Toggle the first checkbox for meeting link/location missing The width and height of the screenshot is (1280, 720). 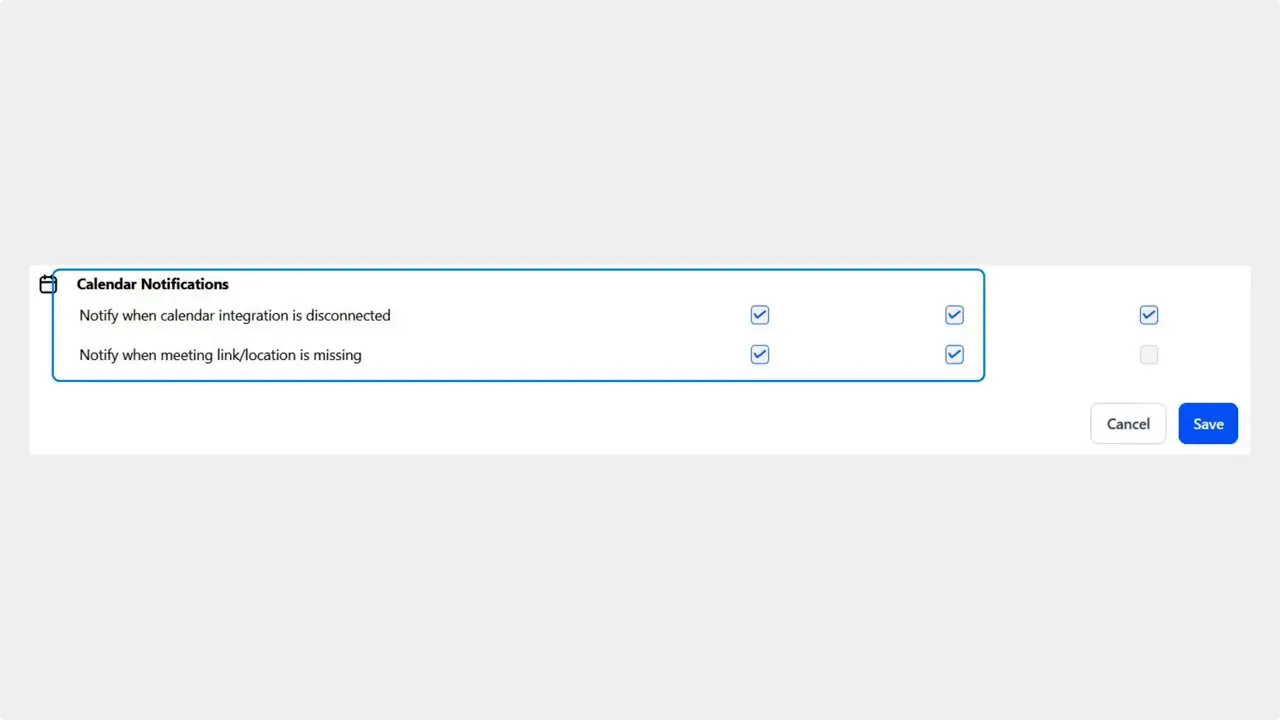[759, 354]
